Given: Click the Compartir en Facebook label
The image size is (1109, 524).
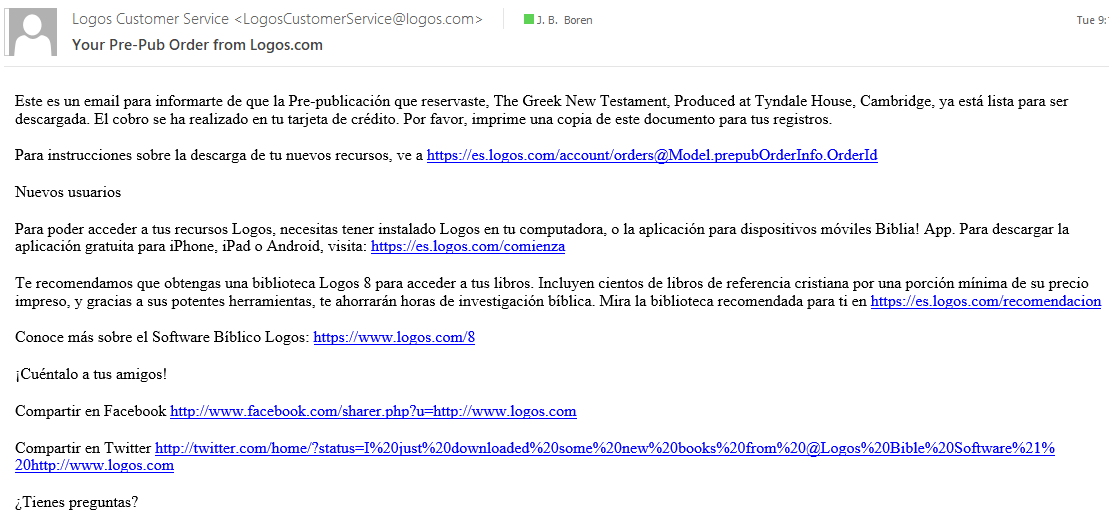Looking at the screenshot, I should tap(91, 411).
